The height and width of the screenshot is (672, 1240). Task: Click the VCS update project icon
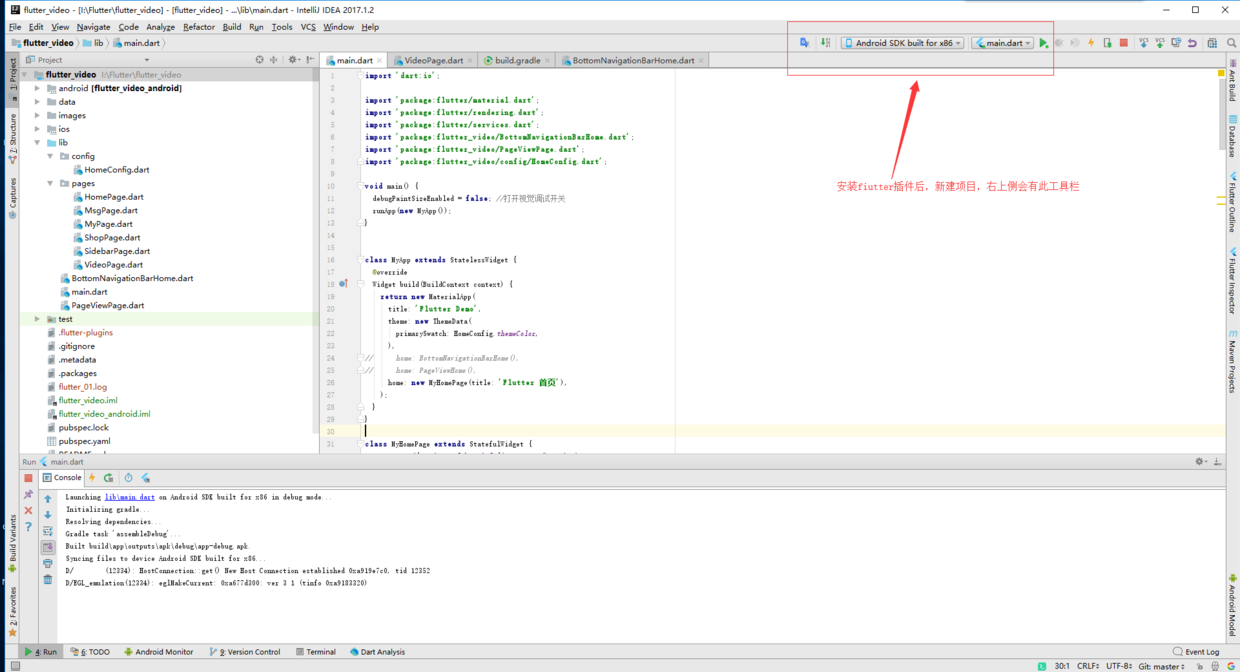[x=1143, y=43]
